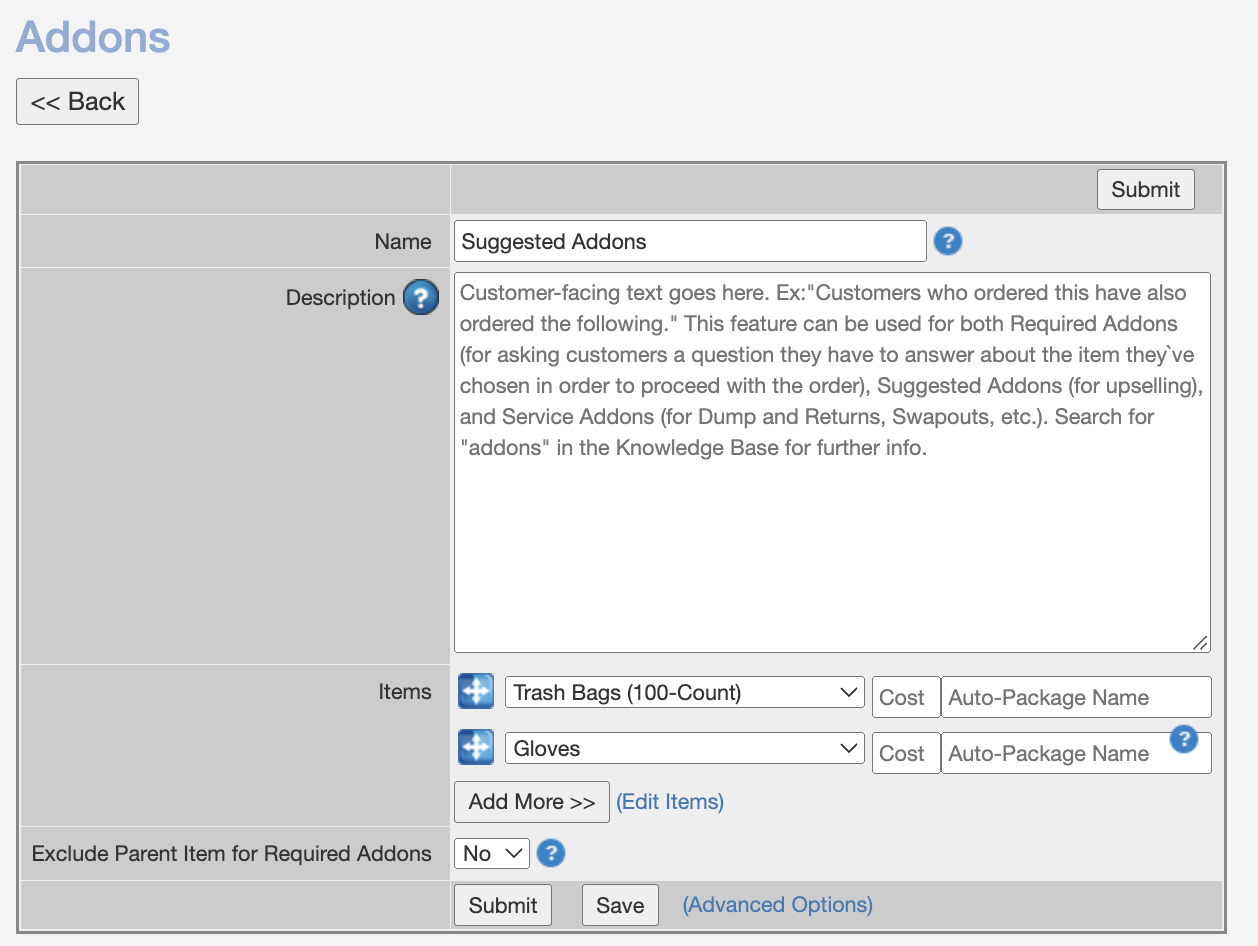Click the move handle icon for Trash Bags row

476,692
